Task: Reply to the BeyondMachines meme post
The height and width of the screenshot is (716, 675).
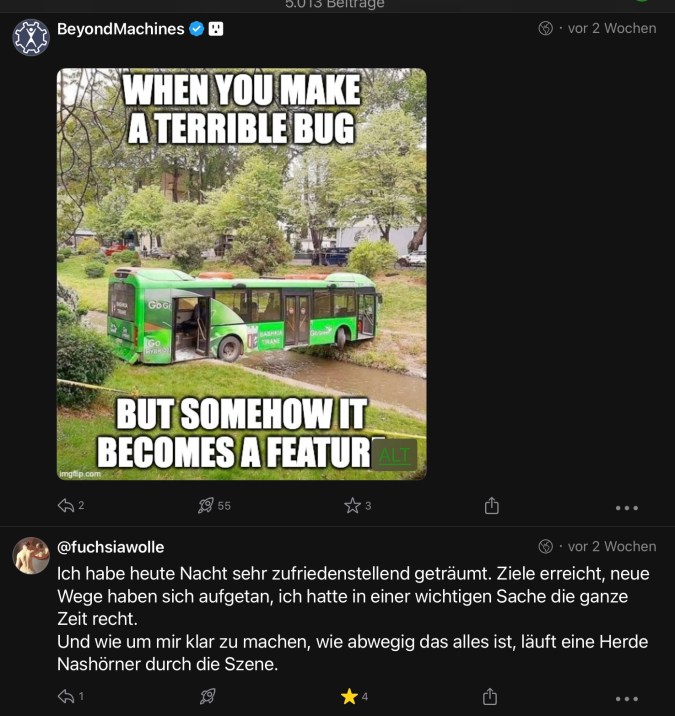Action: point(67,506)
